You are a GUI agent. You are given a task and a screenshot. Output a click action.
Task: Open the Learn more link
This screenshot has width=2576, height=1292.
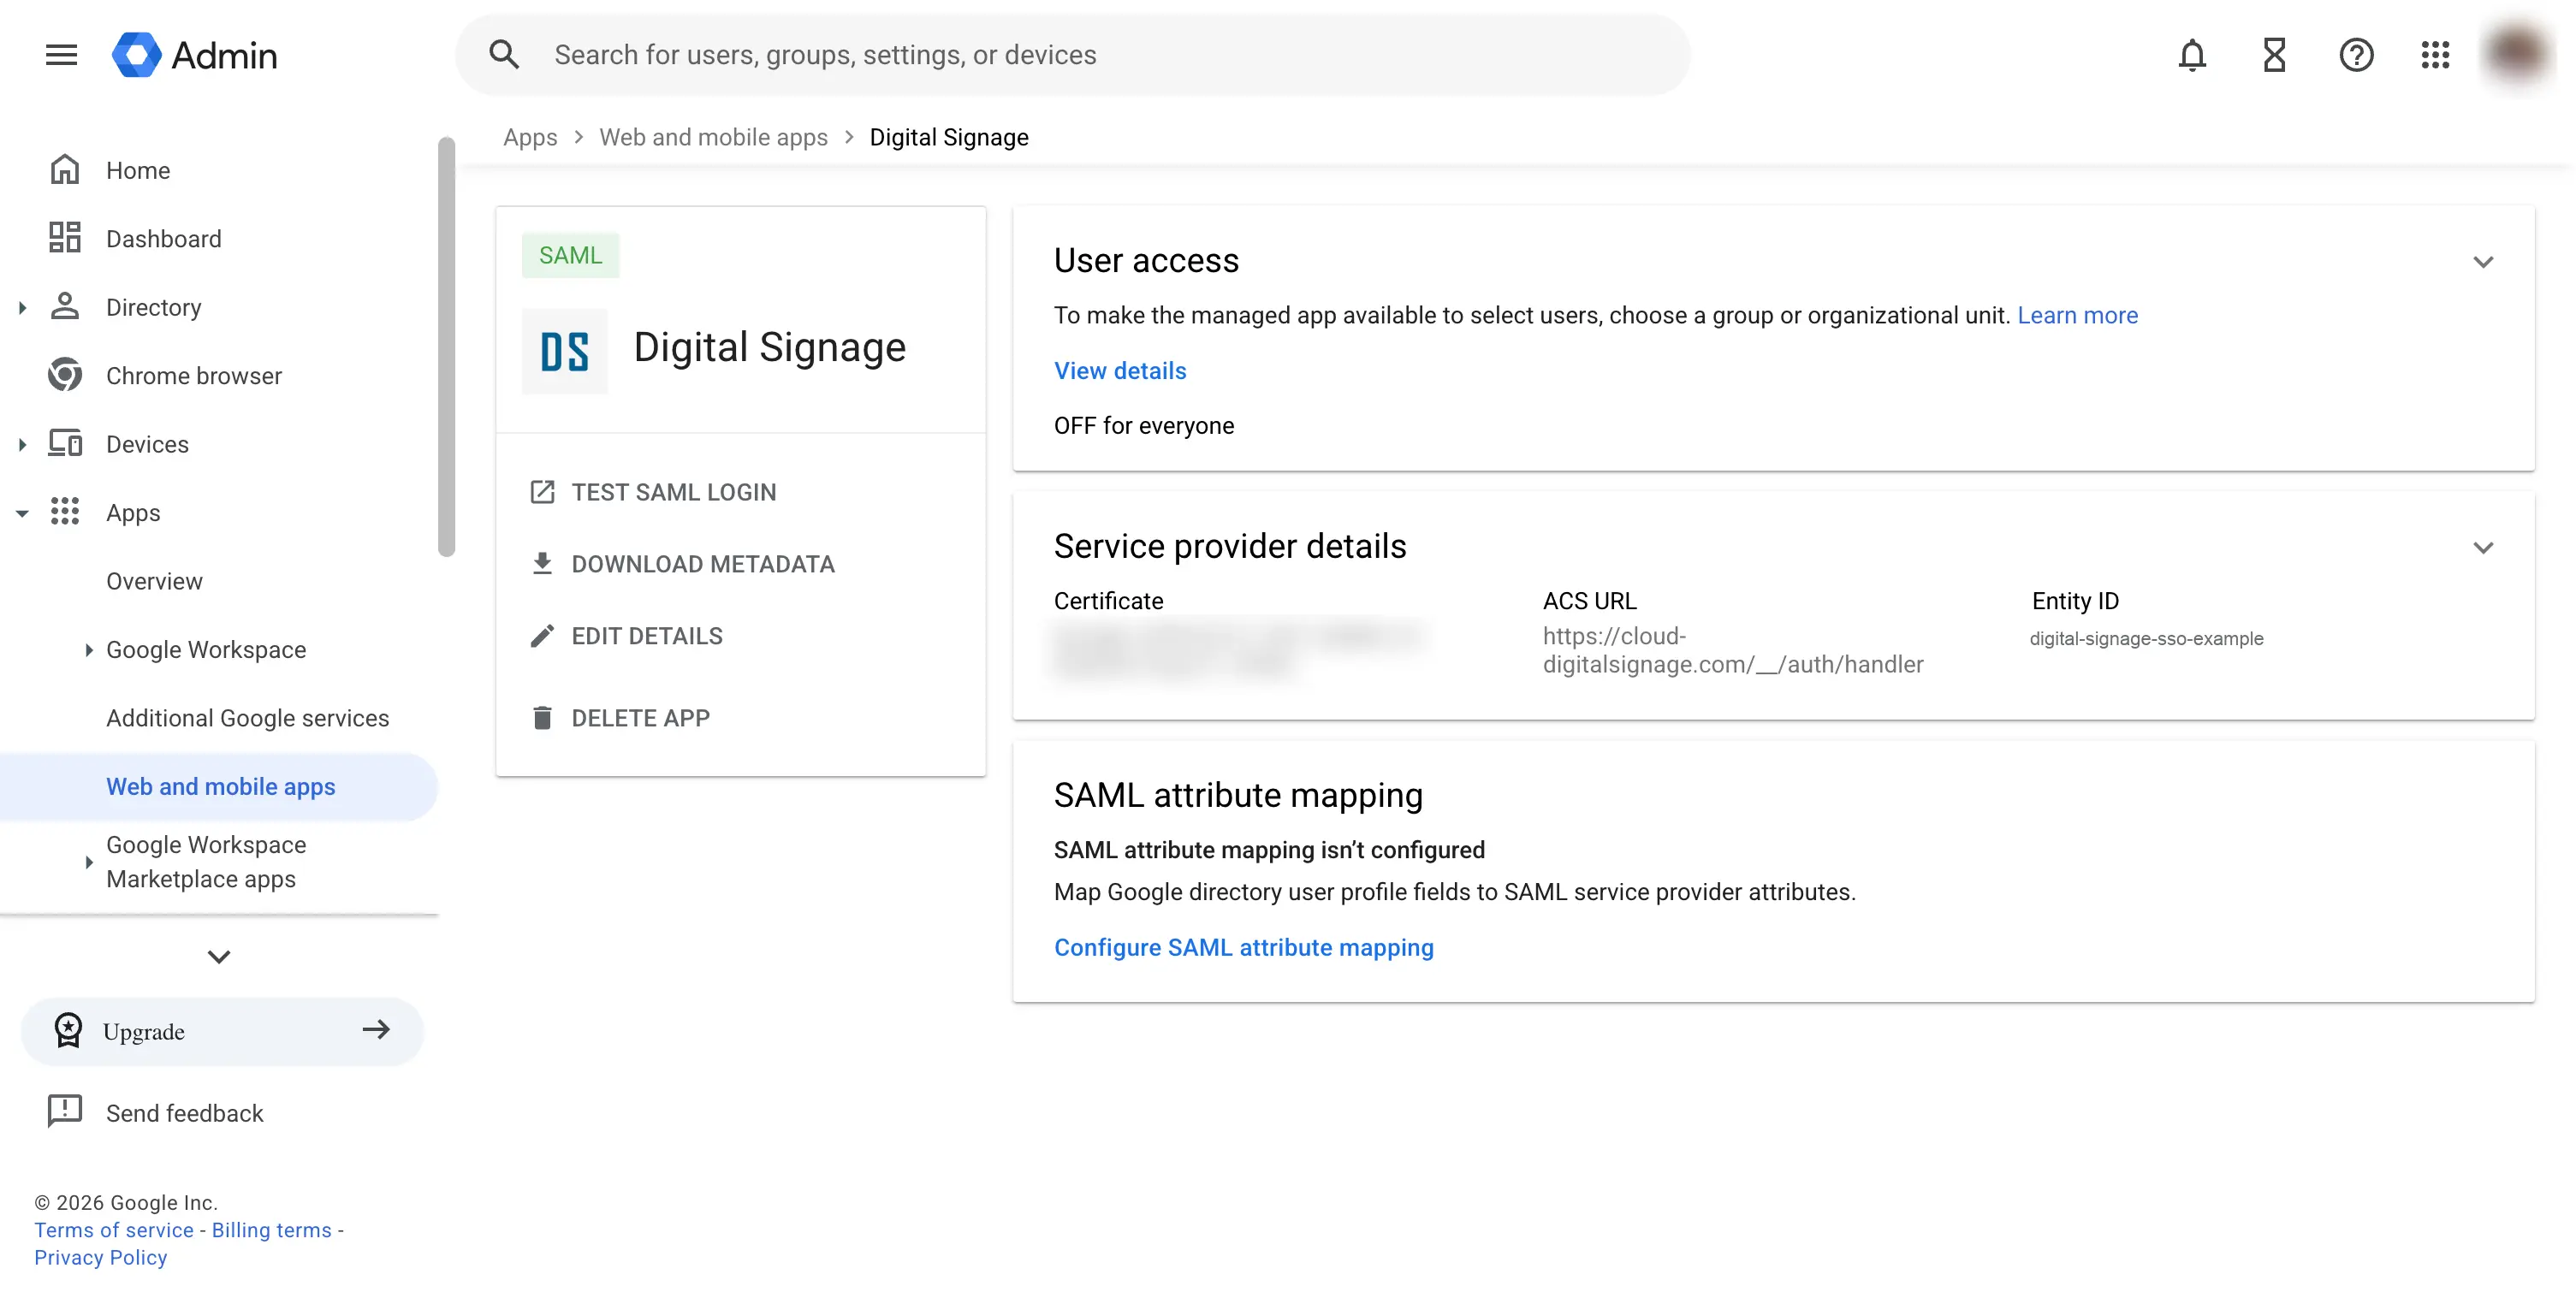point(2077,315)
